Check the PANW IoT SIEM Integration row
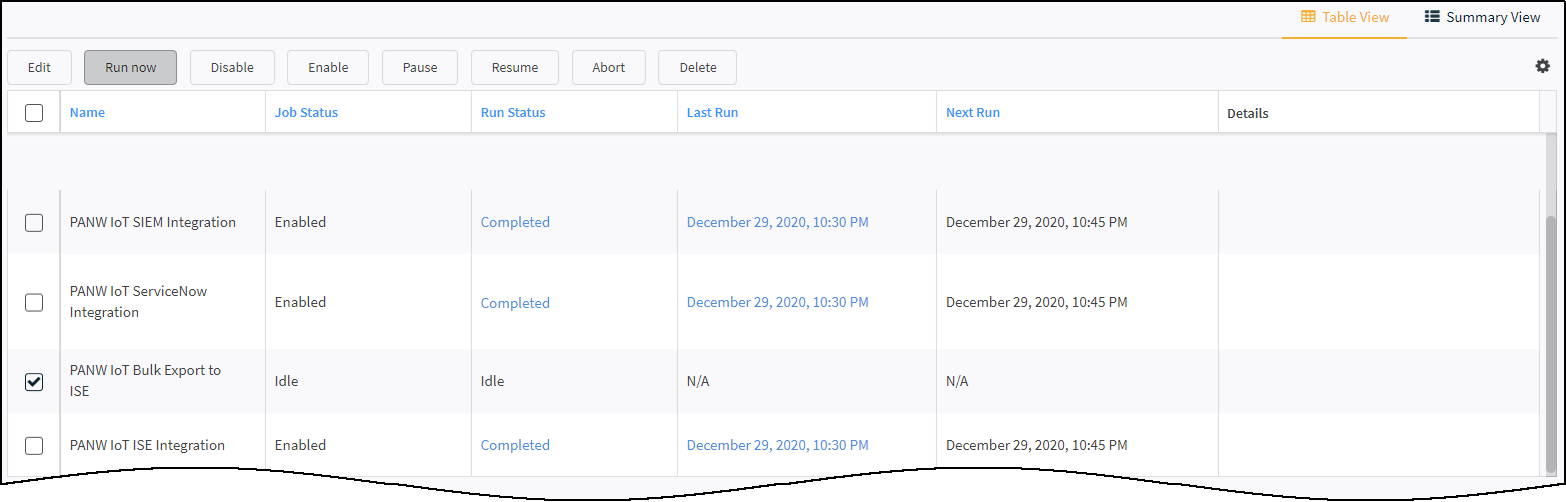The image size is (1566, 502). tap(34, 223)
